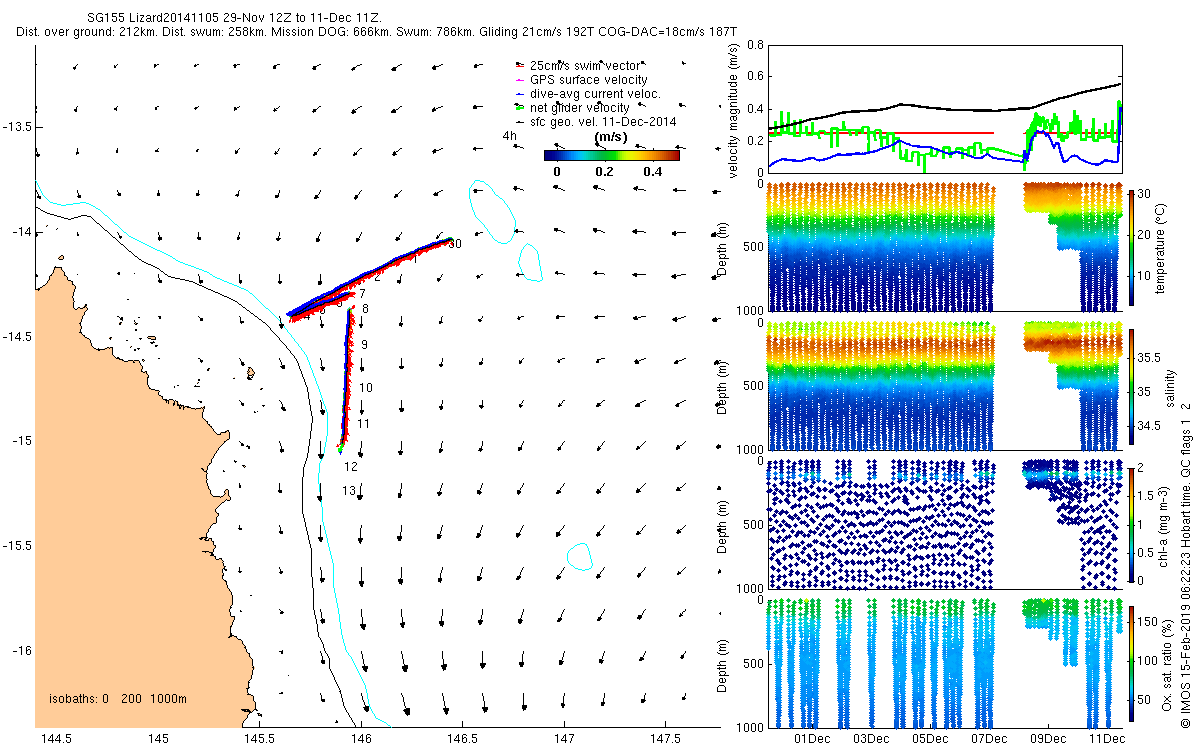Click waypoint label '10' on the map

[366, 387]
